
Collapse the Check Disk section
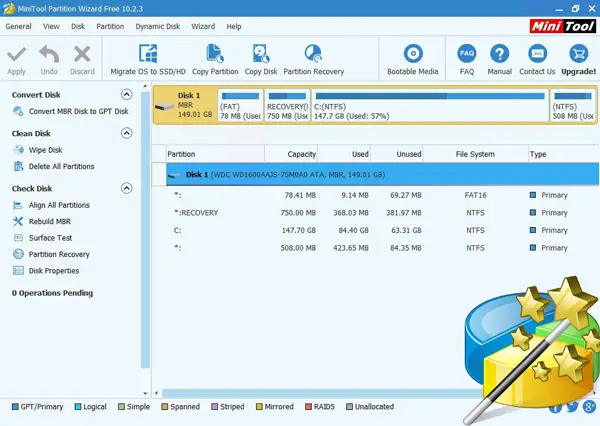(127, 188)
